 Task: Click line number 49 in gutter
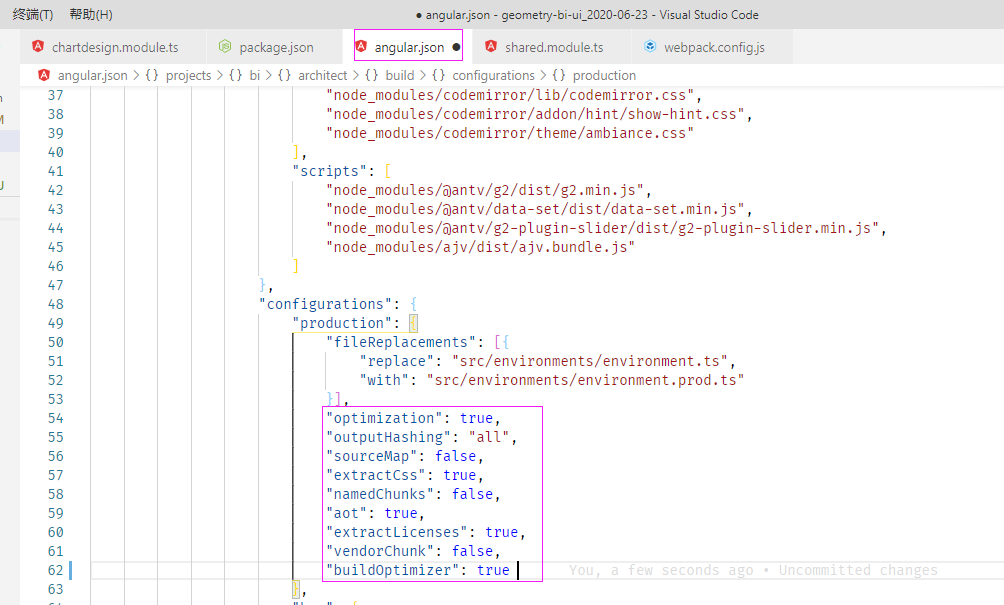point(56,323)
